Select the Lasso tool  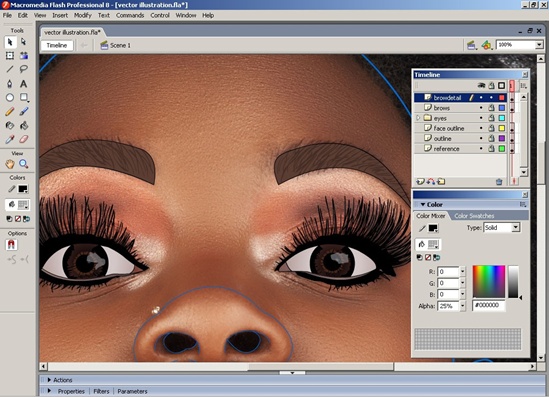point(23,69)
